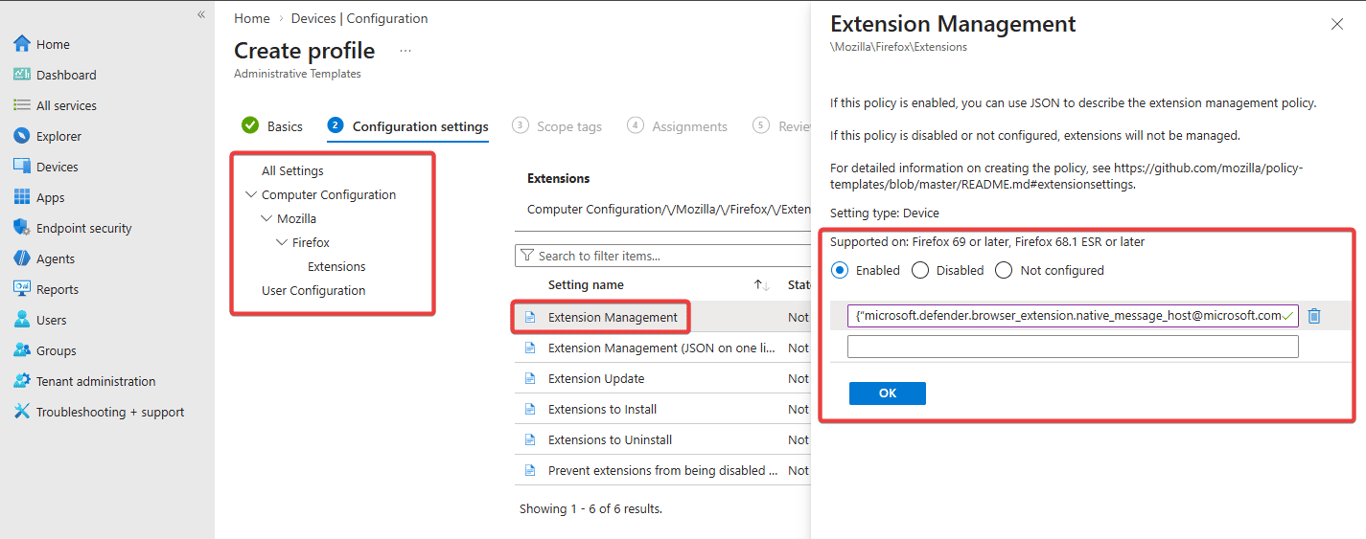Image resolution: width=1366 pixels, height=539 pixels.
Task: Click the Troubleshooting + support wrench icon
Action: coord(22,411)
